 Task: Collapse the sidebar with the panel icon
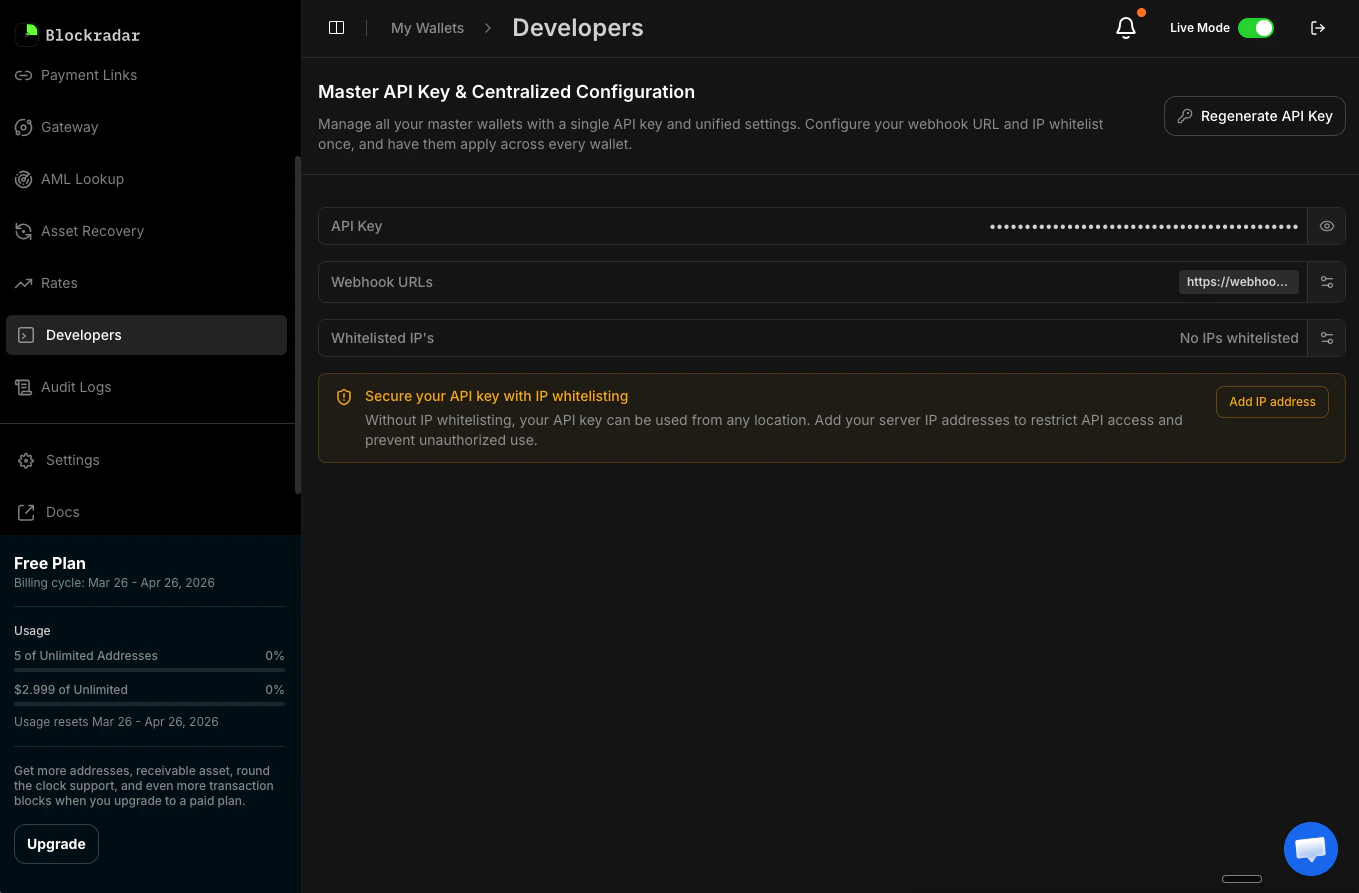[336, 27]
